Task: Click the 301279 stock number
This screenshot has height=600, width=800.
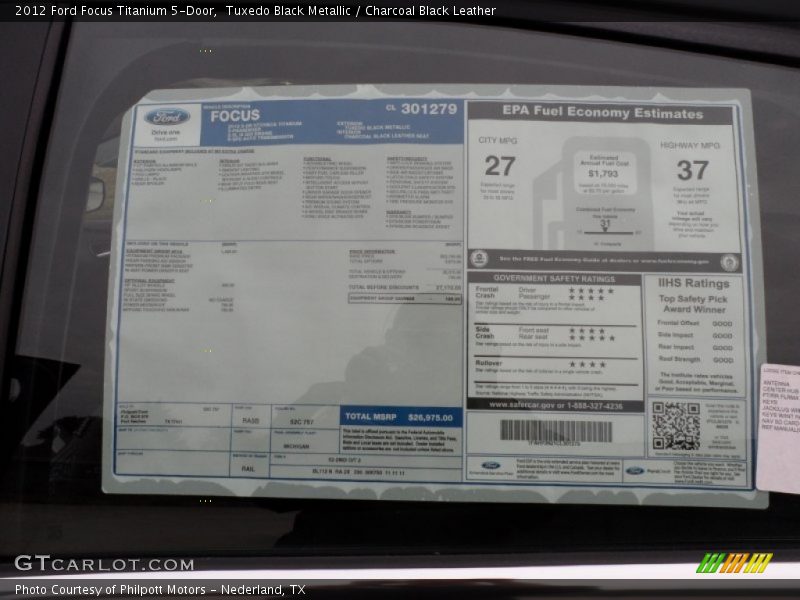Action: tap(428, 109)
